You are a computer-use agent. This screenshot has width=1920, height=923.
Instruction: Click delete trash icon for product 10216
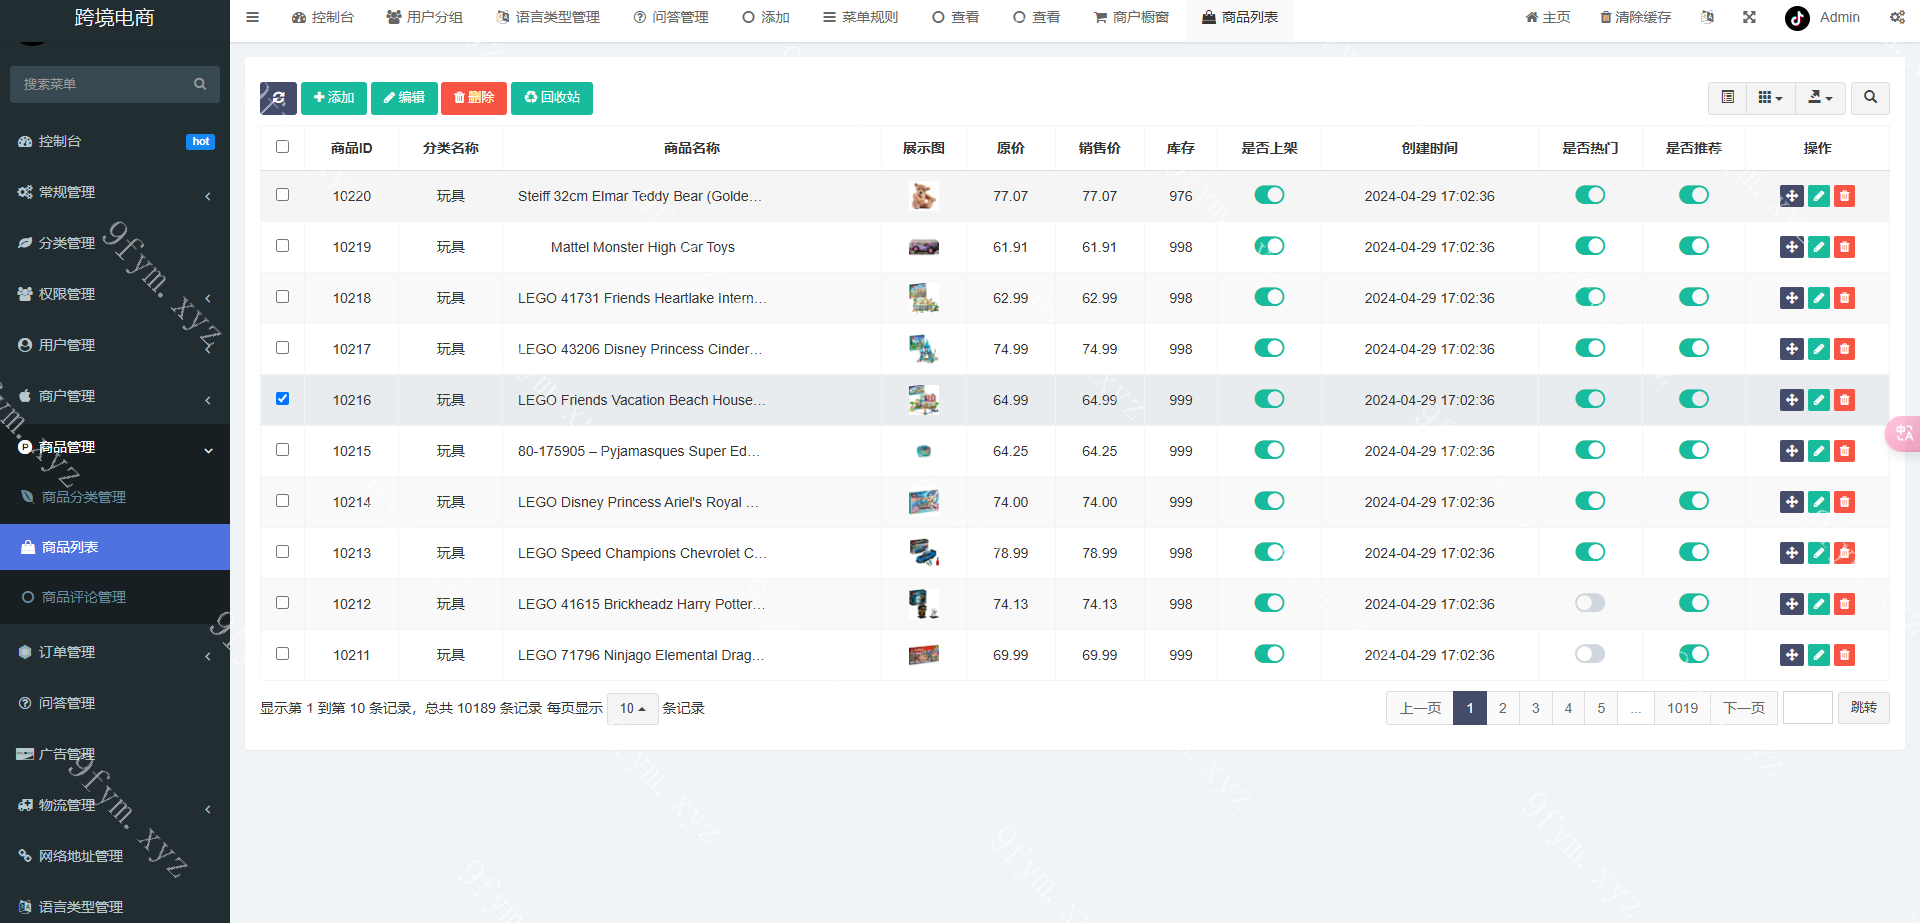pos(1845,400)
